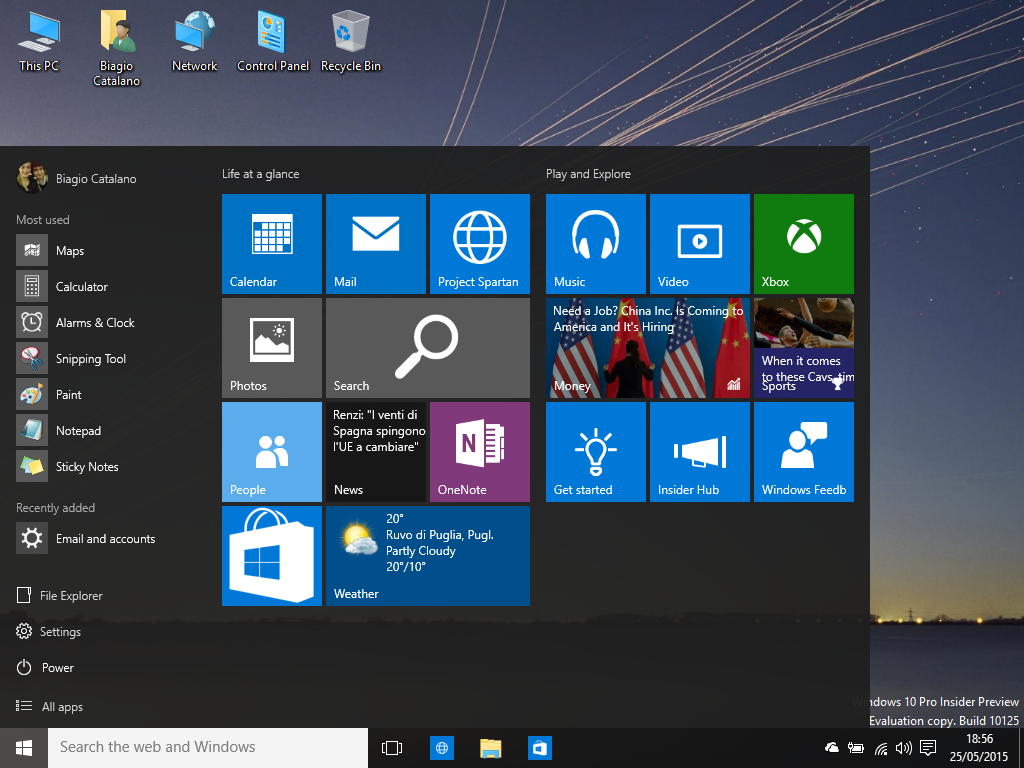
Task: Open the Insider Hub tile
Action: click(x=699, y=451)
